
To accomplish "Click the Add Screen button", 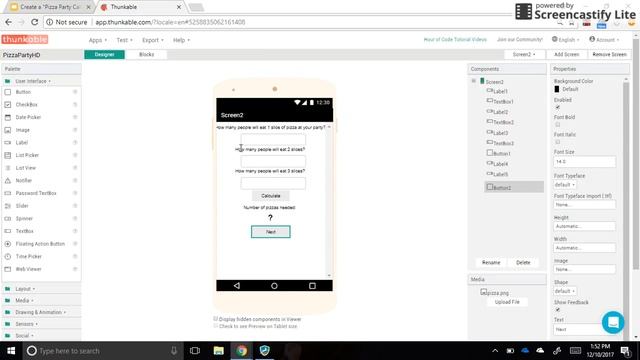I will [x=567, y=54].
